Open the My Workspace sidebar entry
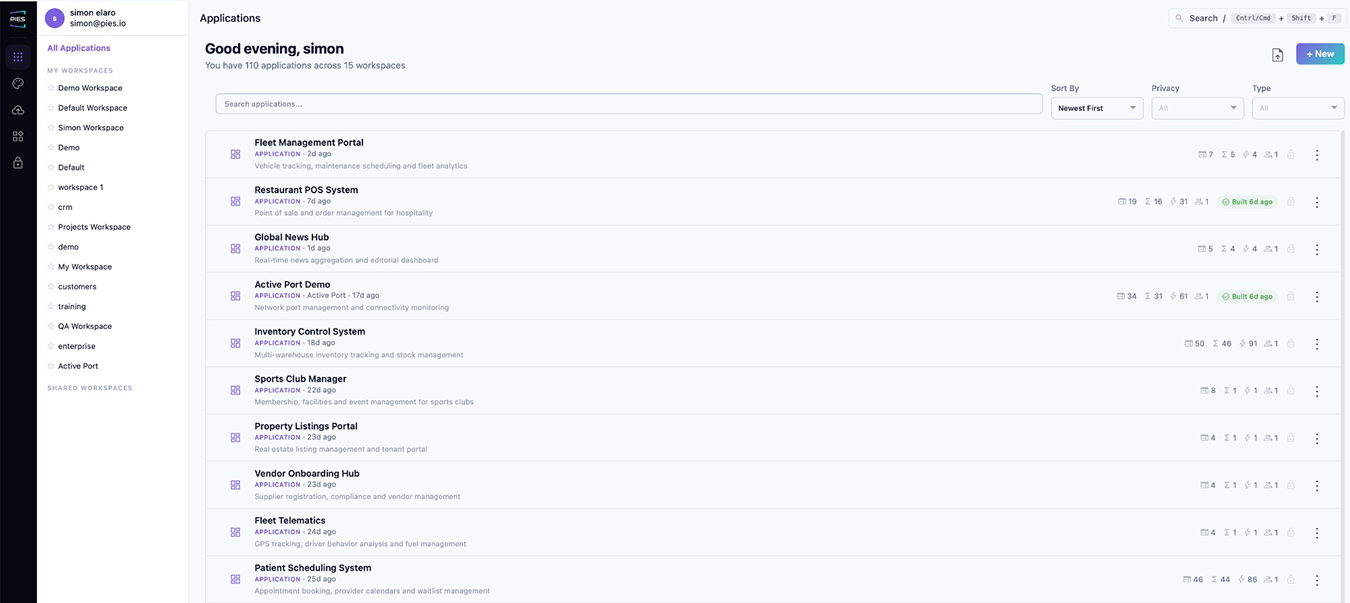1350x603 pixels. tap(85, 267)
